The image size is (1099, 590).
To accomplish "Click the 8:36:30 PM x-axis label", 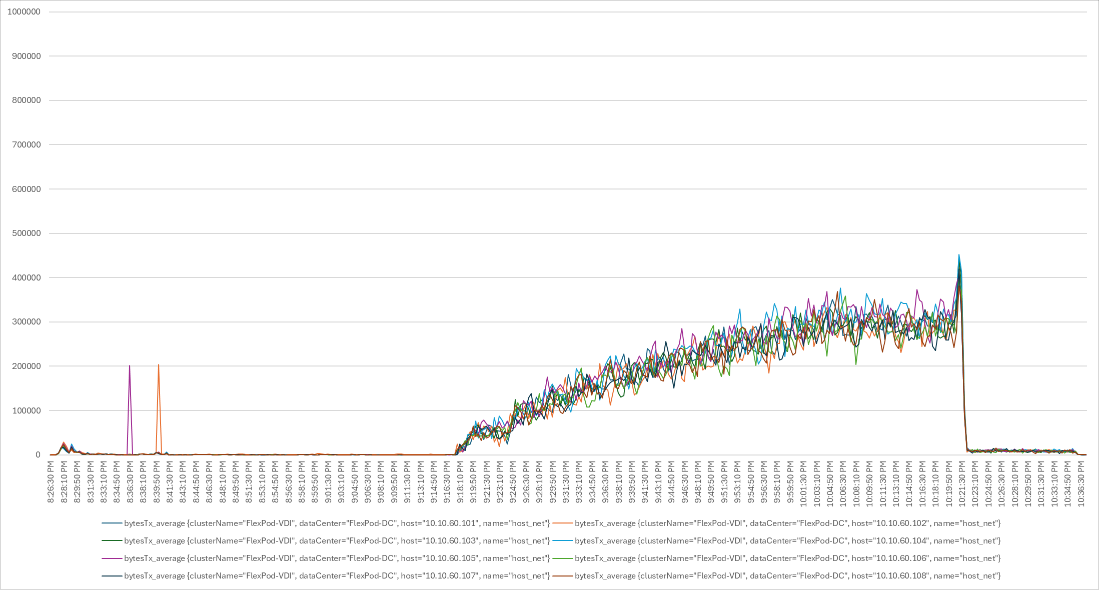I will [130, 481].
